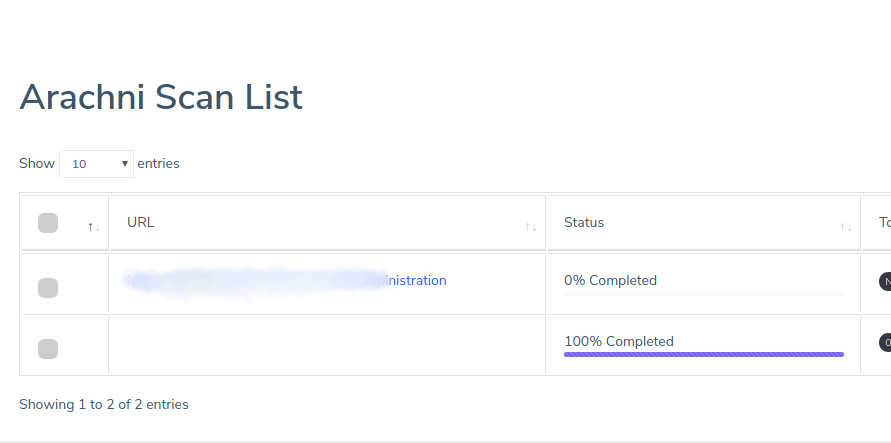Screen dimensions: 891x443
Task: Click sort arrows beside the header checkbox
Action: [x=94, y=227]
